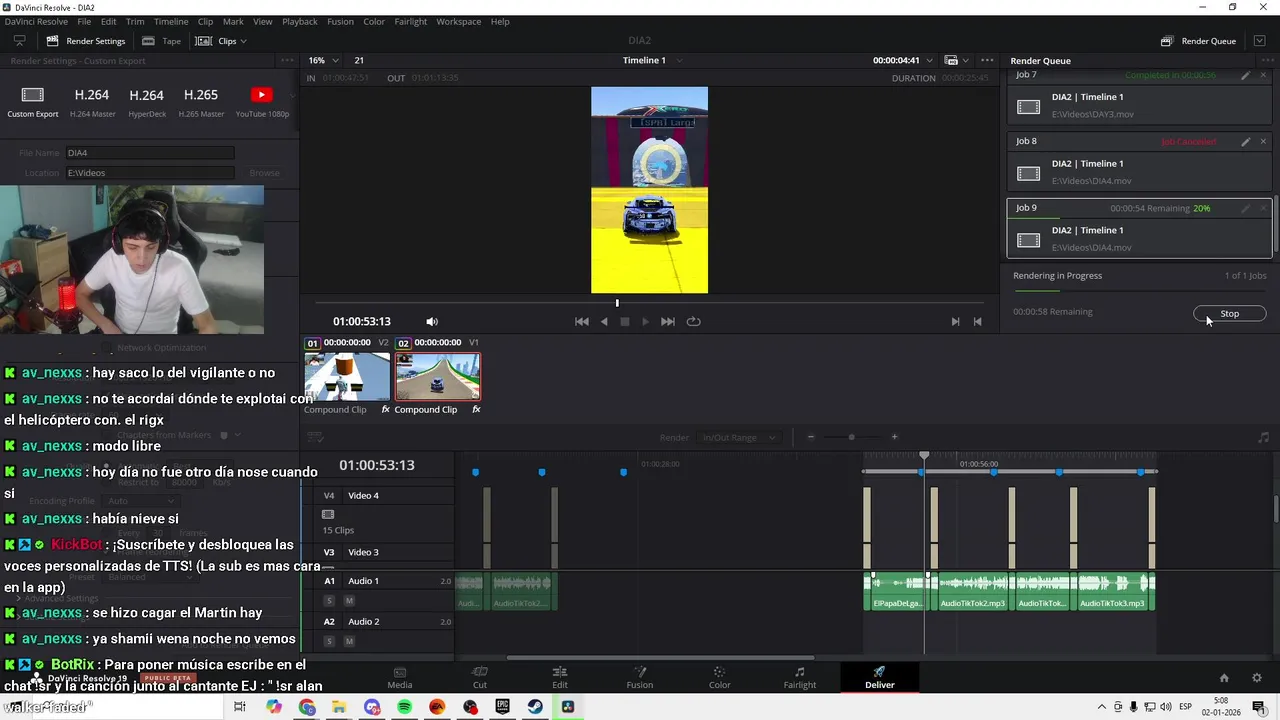Toggle the Tape panel
This screenshot has height=720, width=1280.
click(x=162, y=41)
